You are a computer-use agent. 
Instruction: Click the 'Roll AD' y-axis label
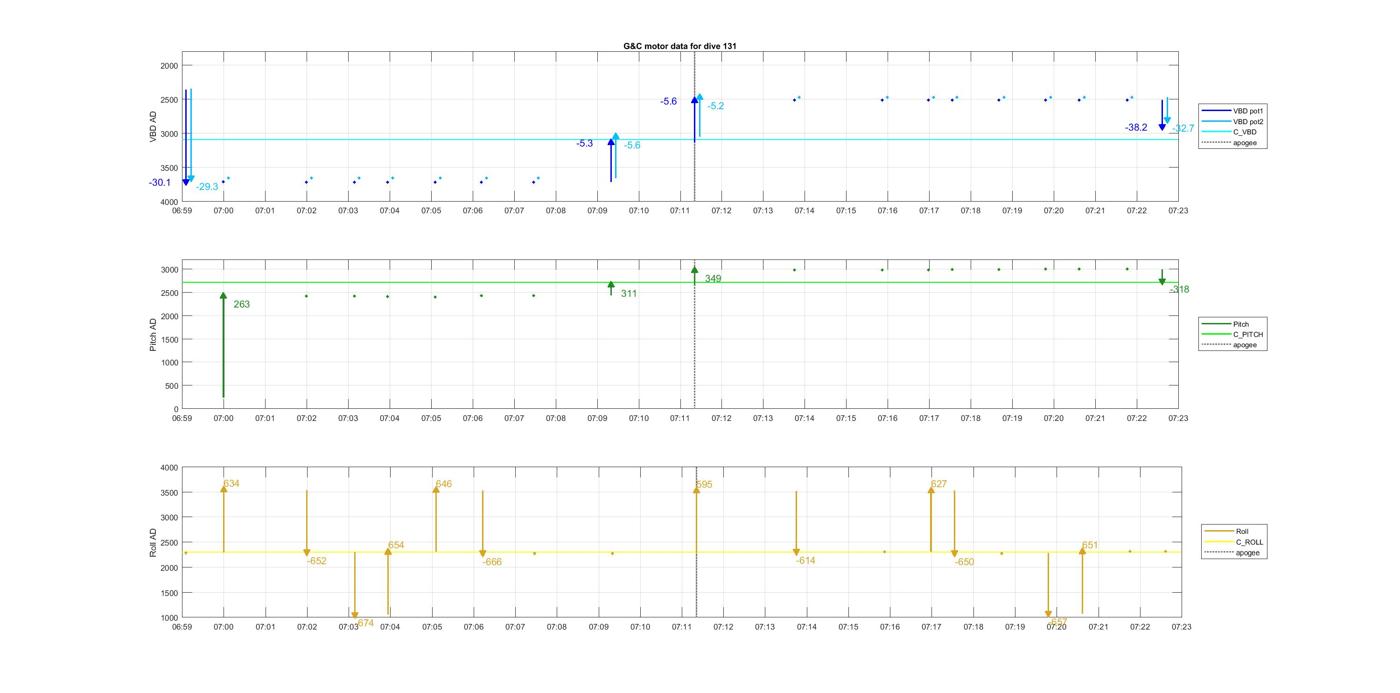click(x=153, y=543)
